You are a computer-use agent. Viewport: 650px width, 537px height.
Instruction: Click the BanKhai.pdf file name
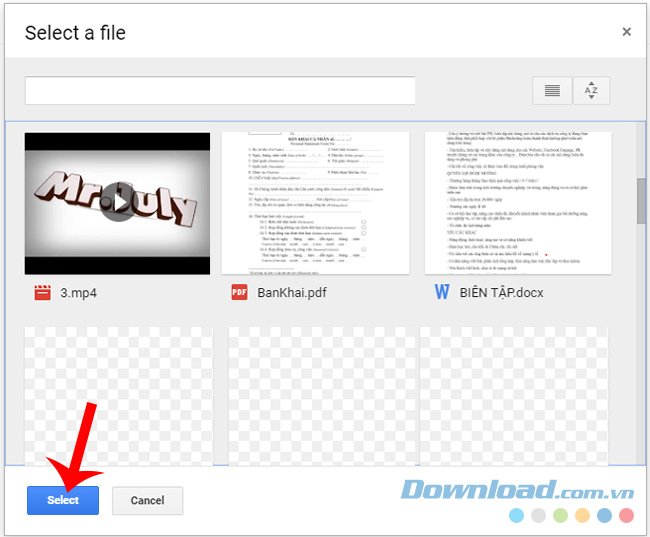coord(292,293)
